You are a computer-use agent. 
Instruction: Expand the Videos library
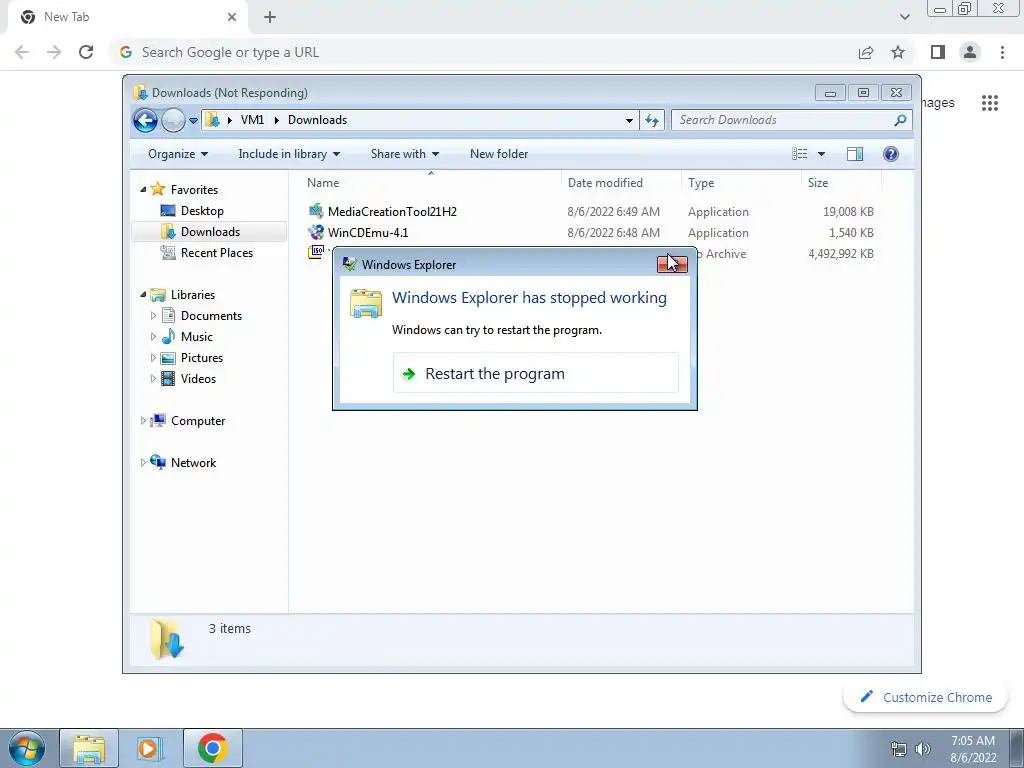(153, 378)
